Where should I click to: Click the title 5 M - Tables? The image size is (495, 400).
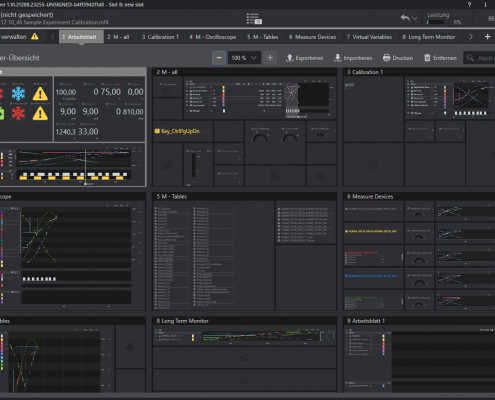tap(172, 197)
